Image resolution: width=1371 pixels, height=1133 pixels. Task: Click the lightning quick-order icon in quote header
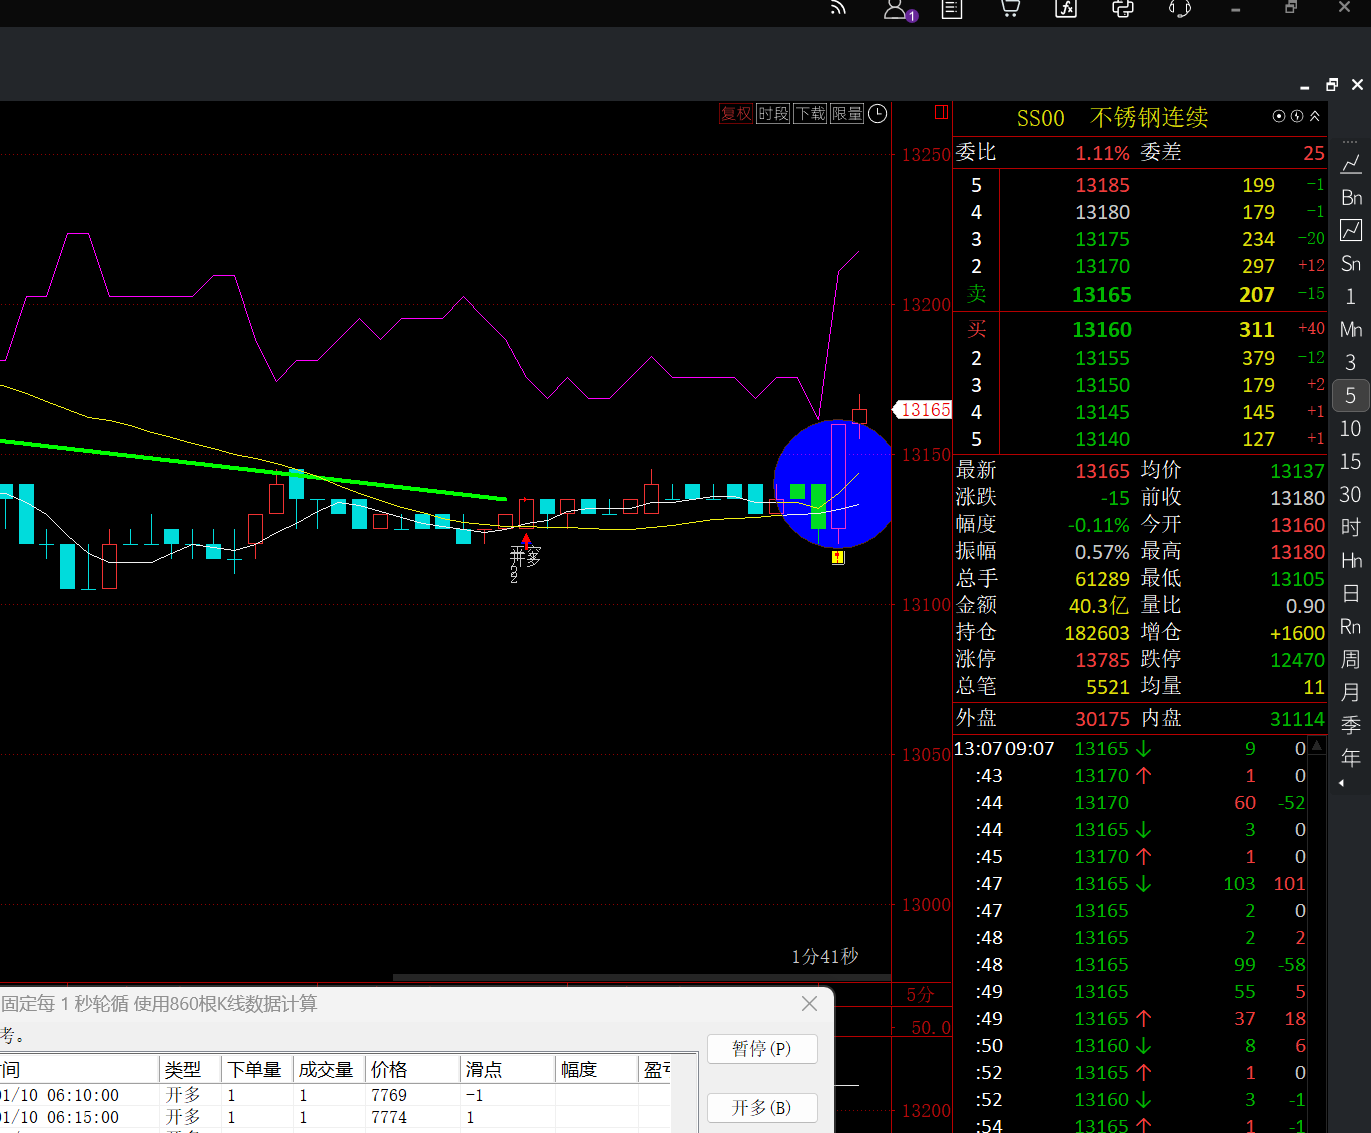pos(1297,116)
